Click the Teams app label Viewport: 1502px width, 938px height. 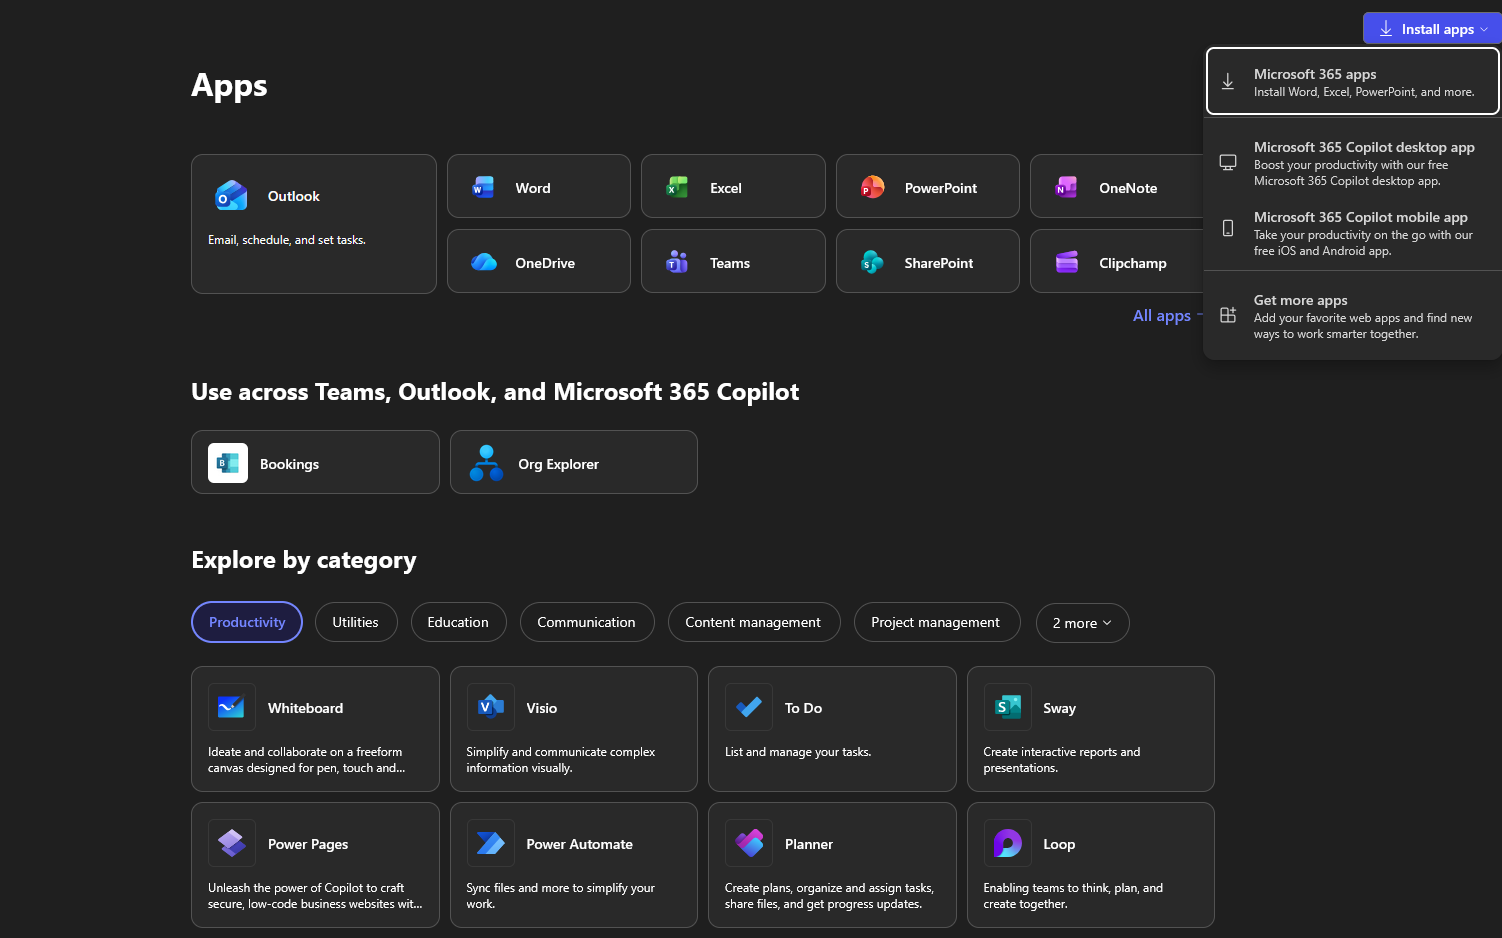pos(730,263)
